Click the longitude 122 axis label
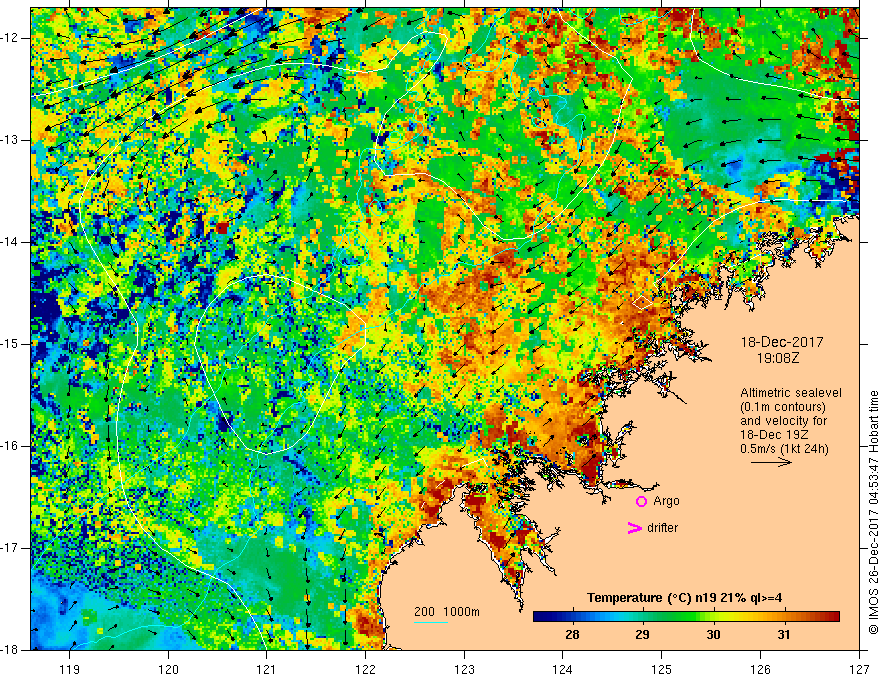This screenshot has width=880, height=680. tap(365, 669)
